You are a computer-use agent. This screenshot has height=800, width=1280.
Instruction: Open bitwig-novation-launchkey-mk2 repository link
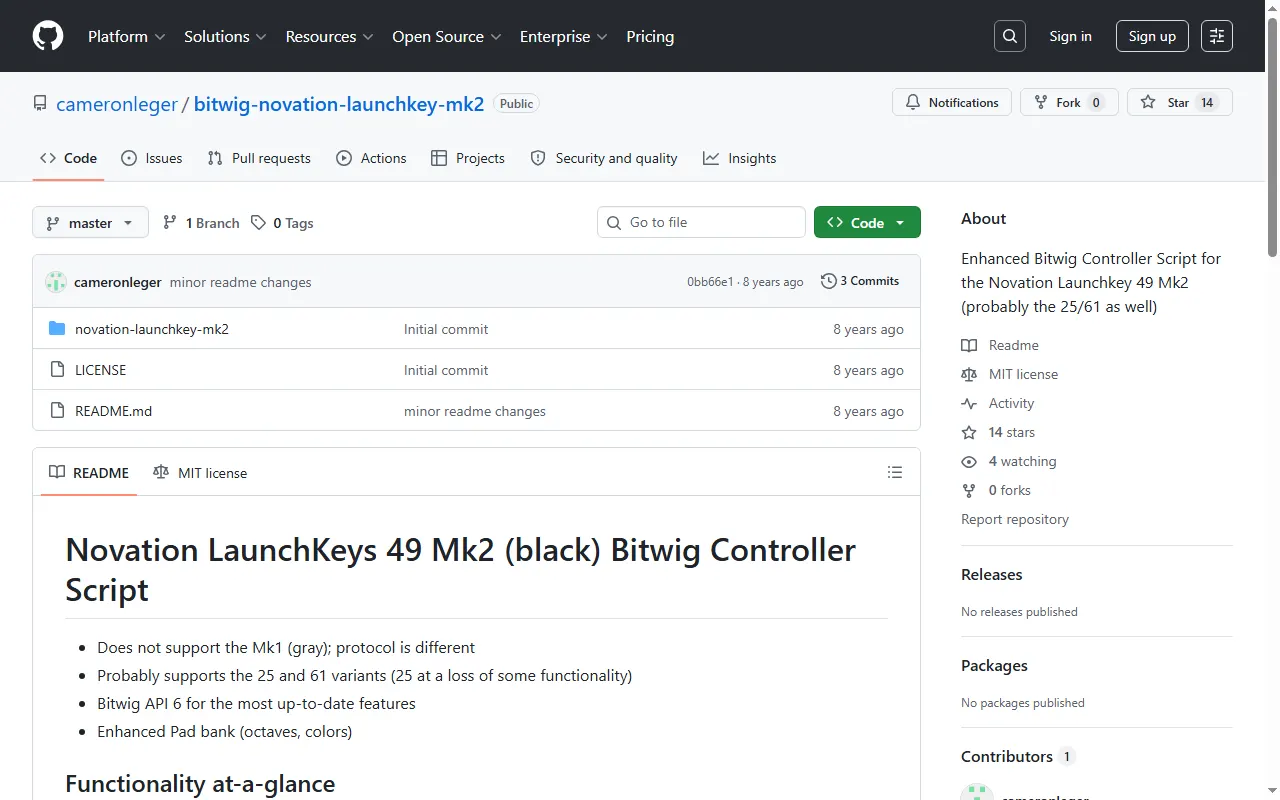point(339,104)
